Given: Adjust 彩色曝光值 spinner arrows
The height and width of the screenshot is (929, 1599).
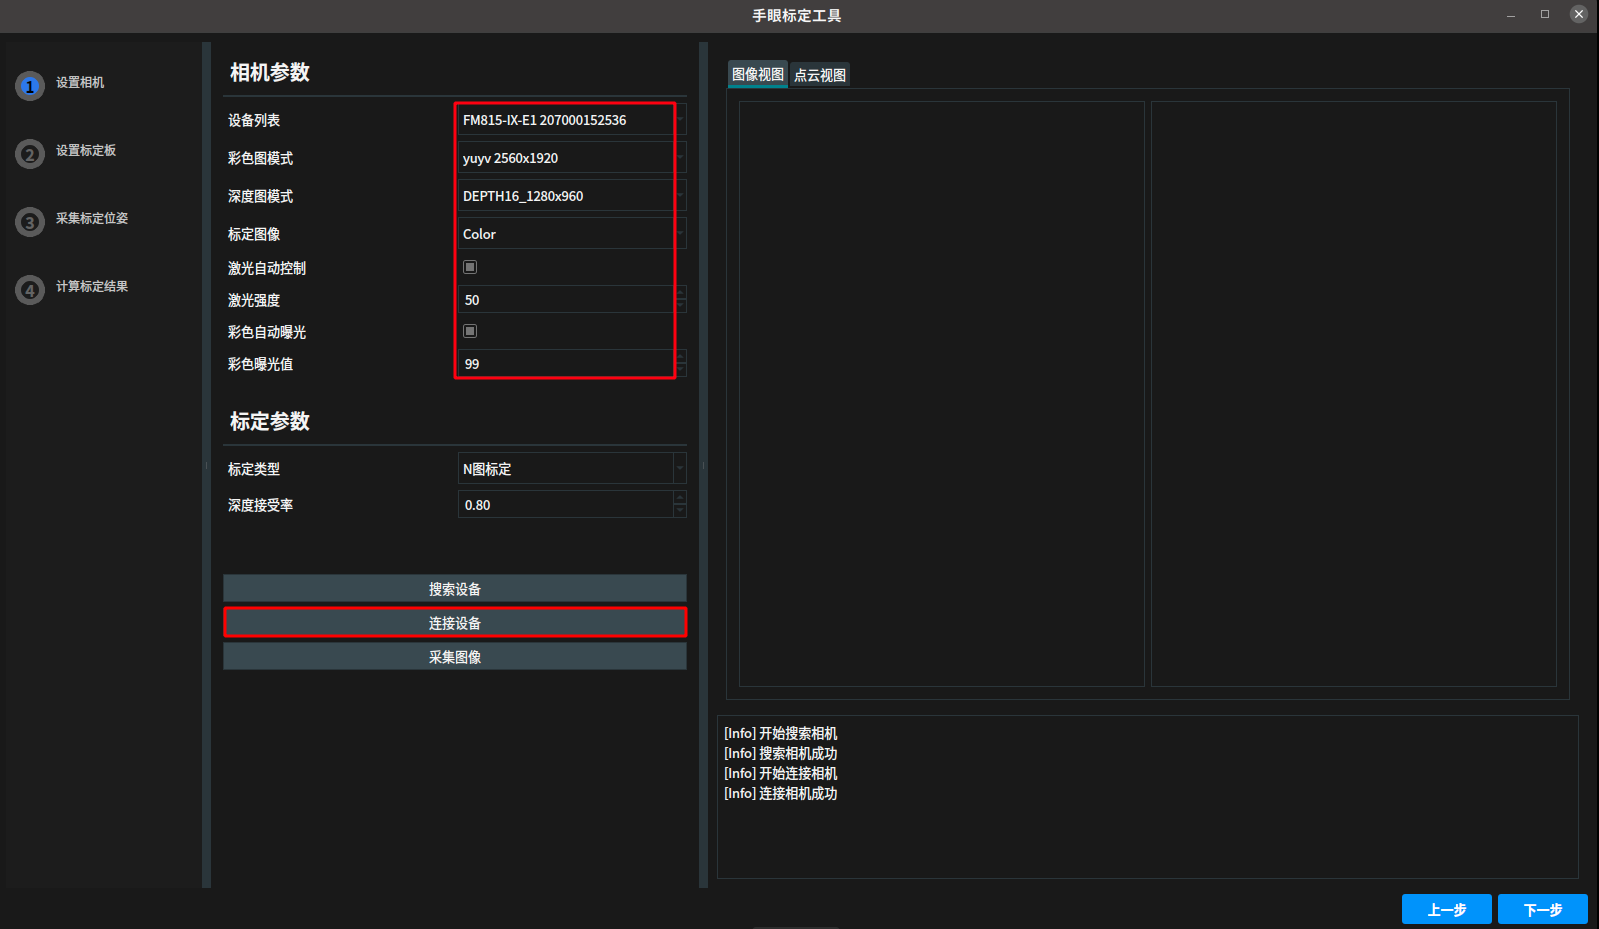Looking at the screenshot, I should [680, 364].
